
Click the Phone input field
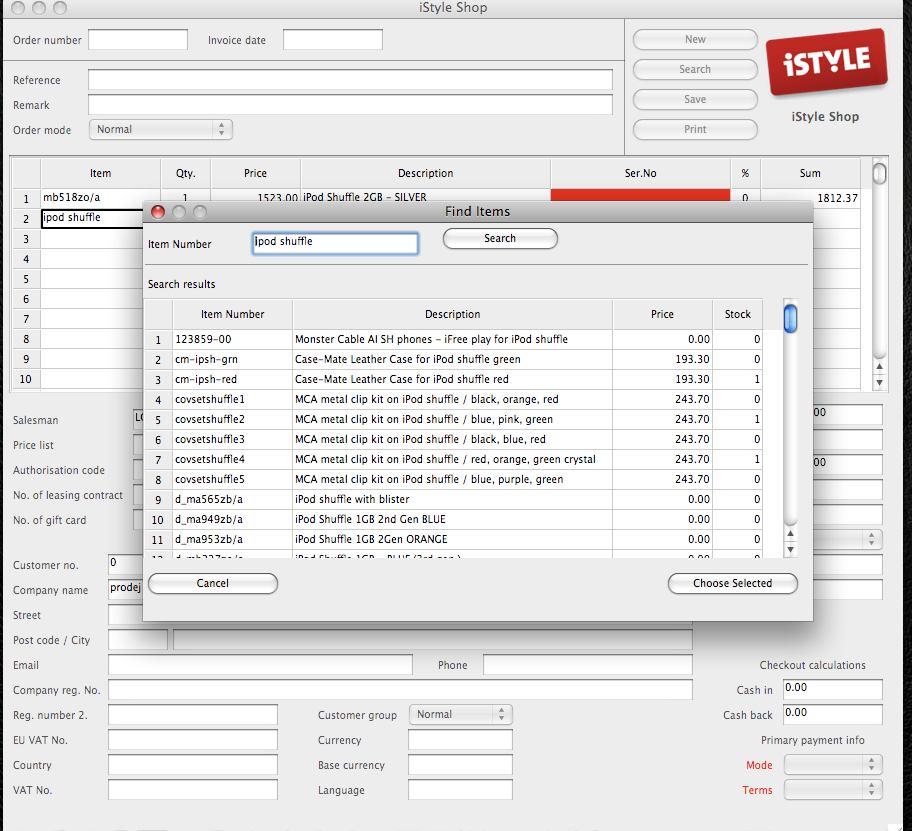pyautogui.click(x=587, y=665)
